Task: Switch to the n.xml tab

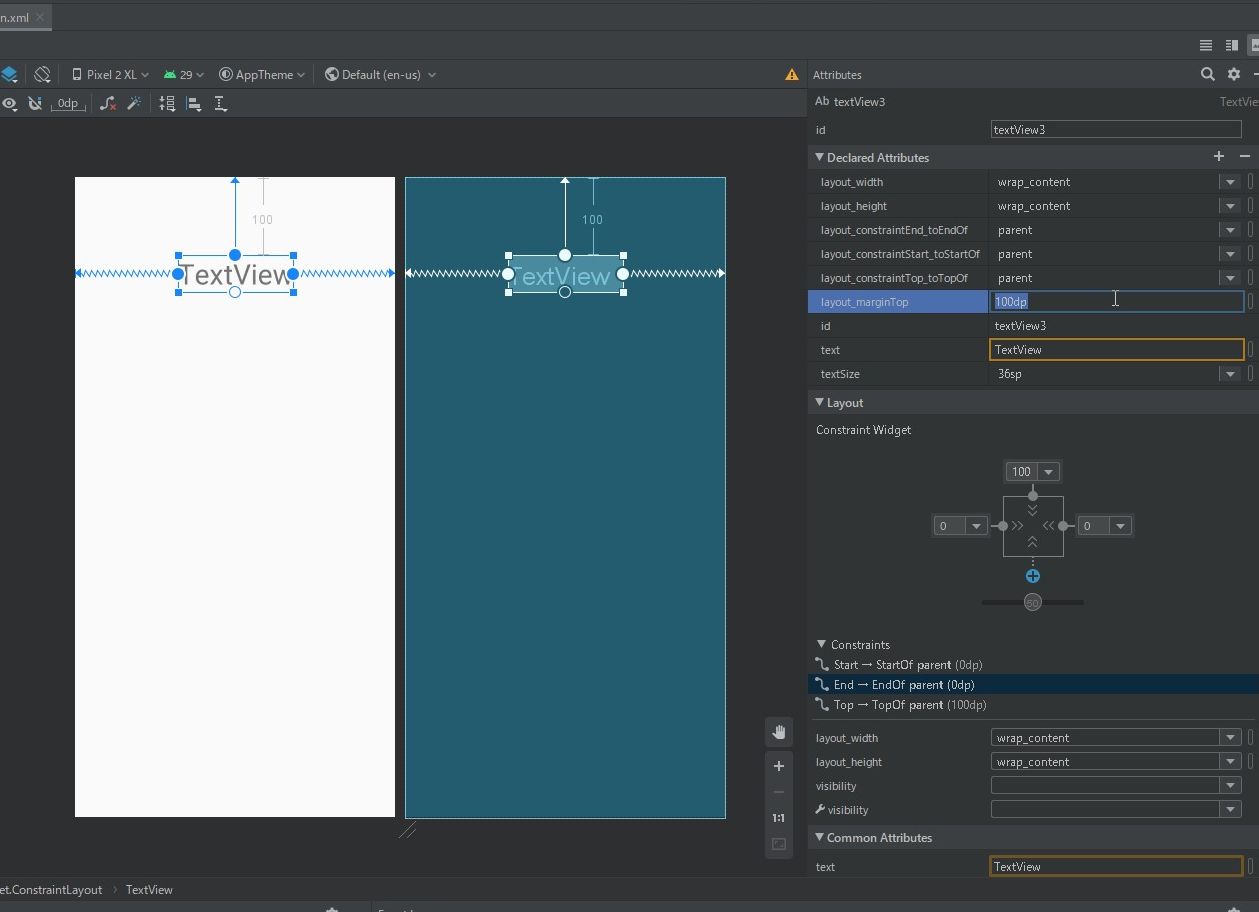Action: 16,17
